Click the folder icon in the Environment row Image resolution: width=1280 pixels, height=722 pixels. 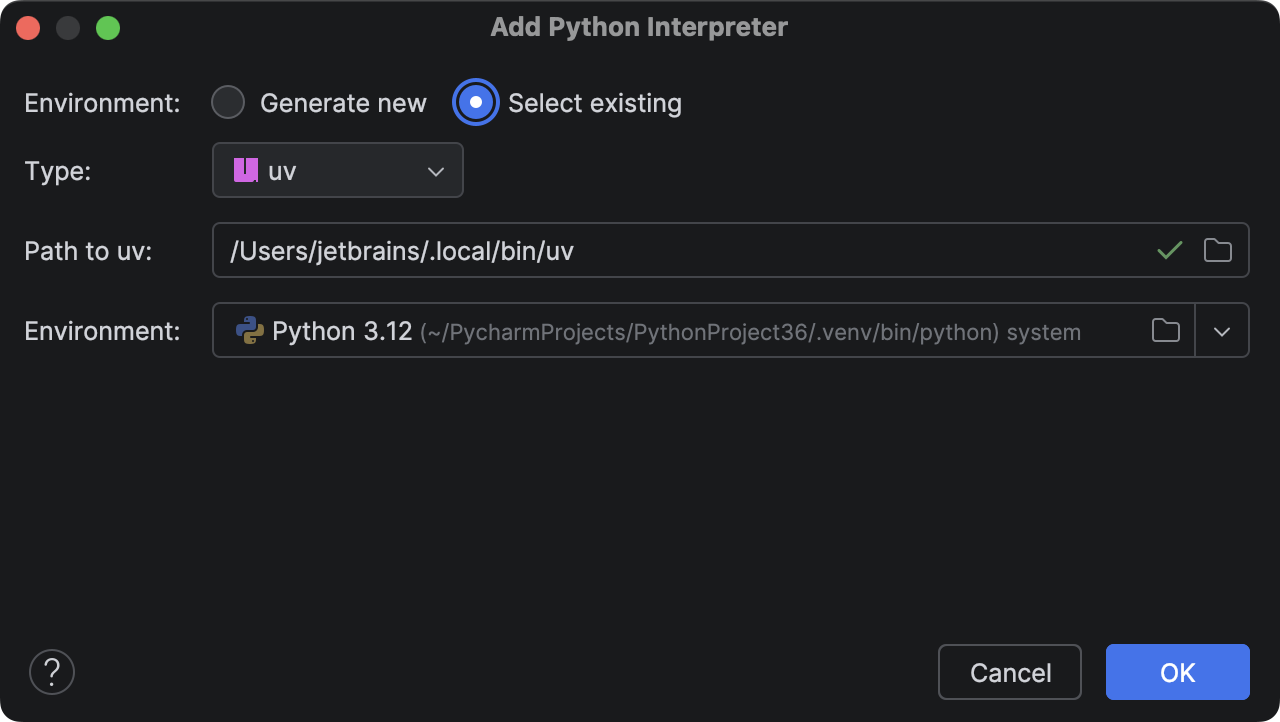(x=1165, y=331)
